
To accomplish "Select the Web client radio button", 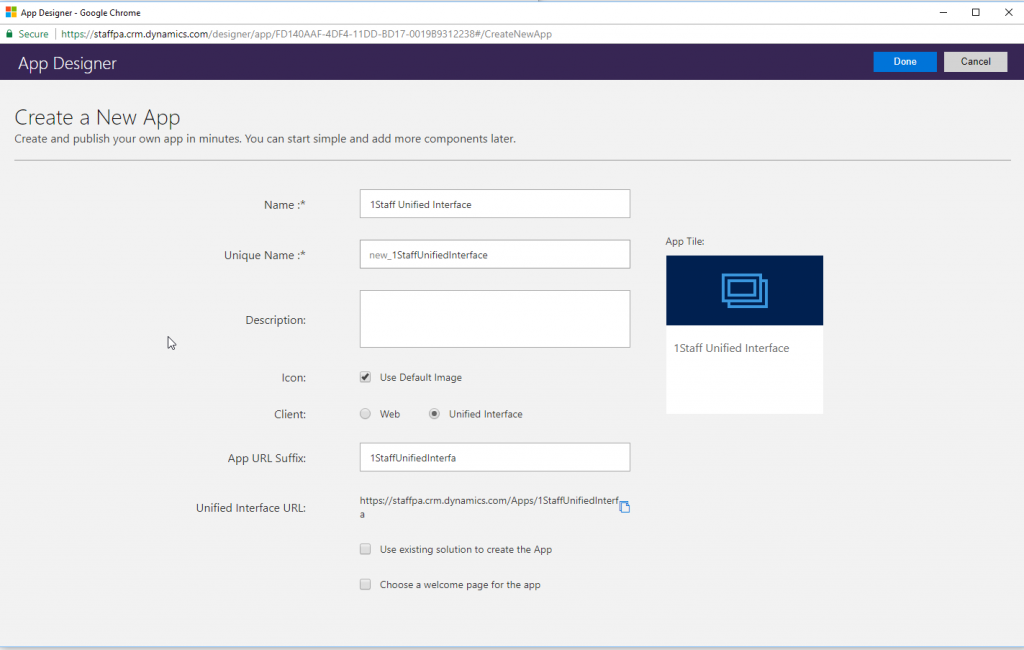I will tap(365, 414).
